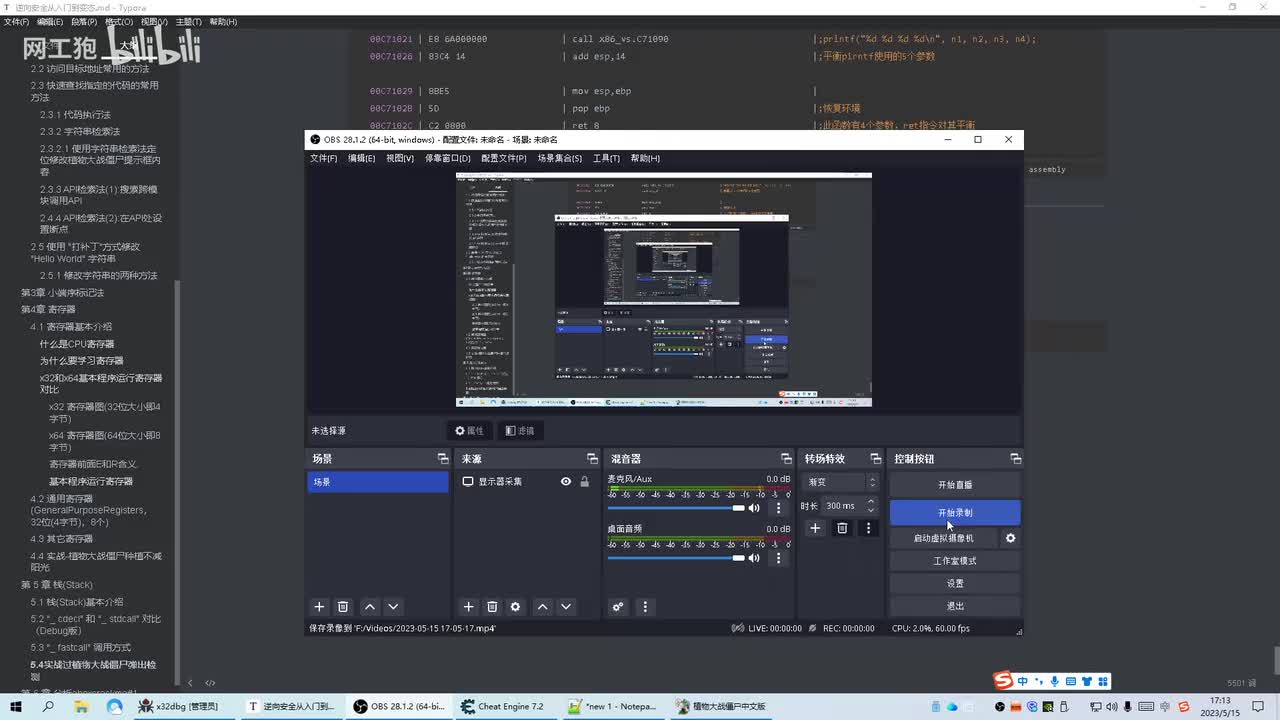
Task: Open advanced audio properties gears icon
Action: [618, 607]
